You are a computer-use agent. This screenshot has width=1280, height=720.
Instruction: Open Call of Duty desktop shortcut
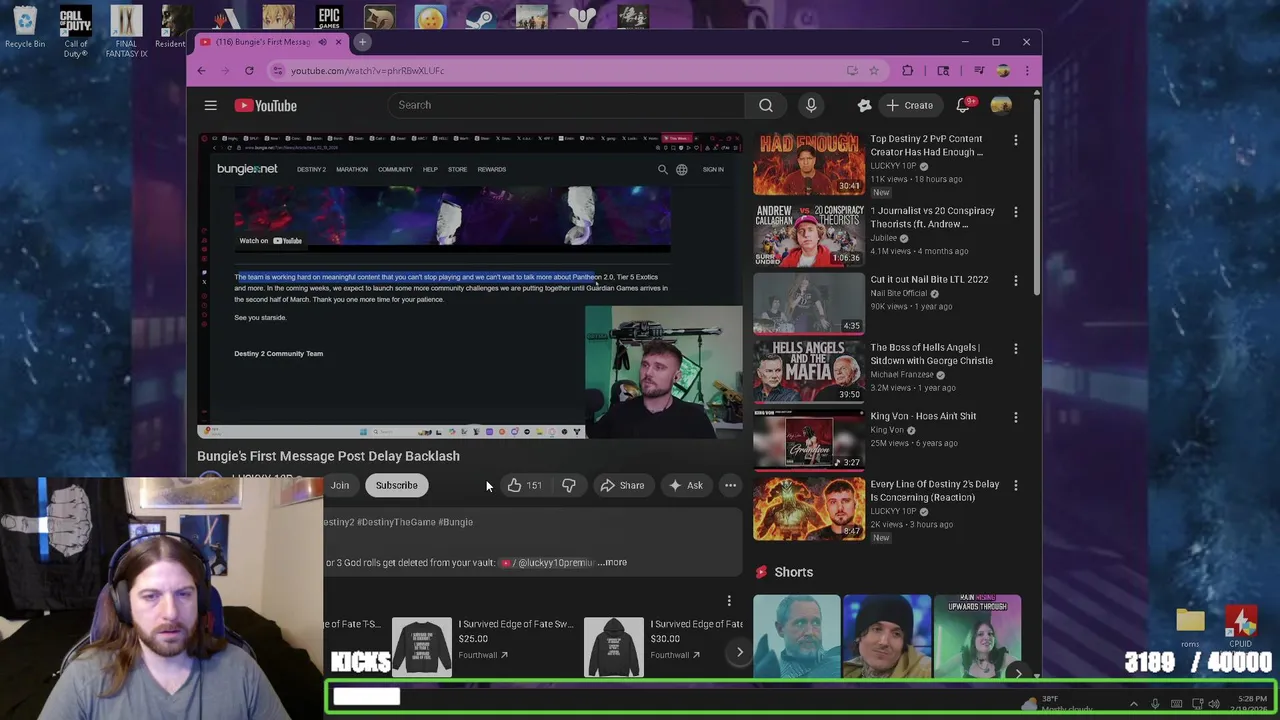[x=75, y=32]
